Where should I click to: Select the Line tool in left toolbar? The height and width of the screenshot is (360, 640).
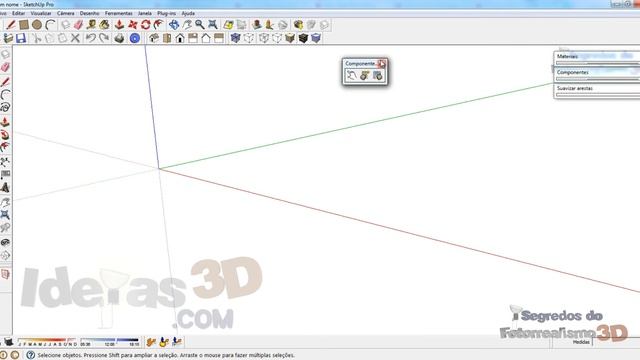[x=5, y=82]
